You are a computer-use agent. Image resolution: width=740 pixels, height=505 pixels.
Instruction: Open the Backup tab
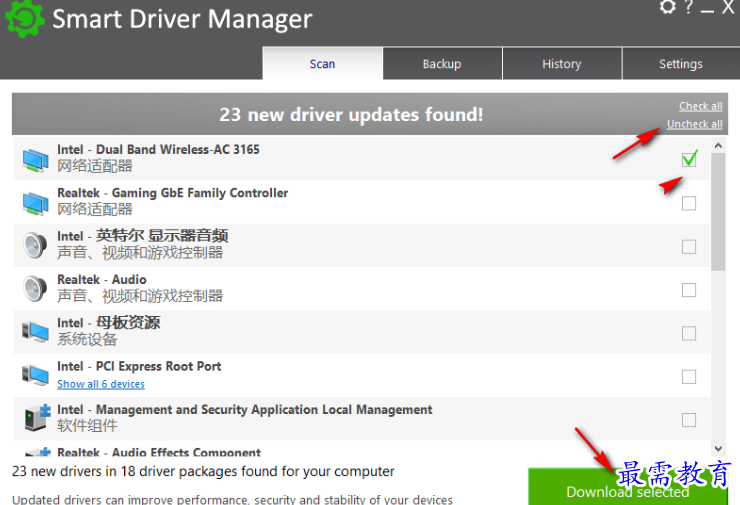click(x=442, y=64)
